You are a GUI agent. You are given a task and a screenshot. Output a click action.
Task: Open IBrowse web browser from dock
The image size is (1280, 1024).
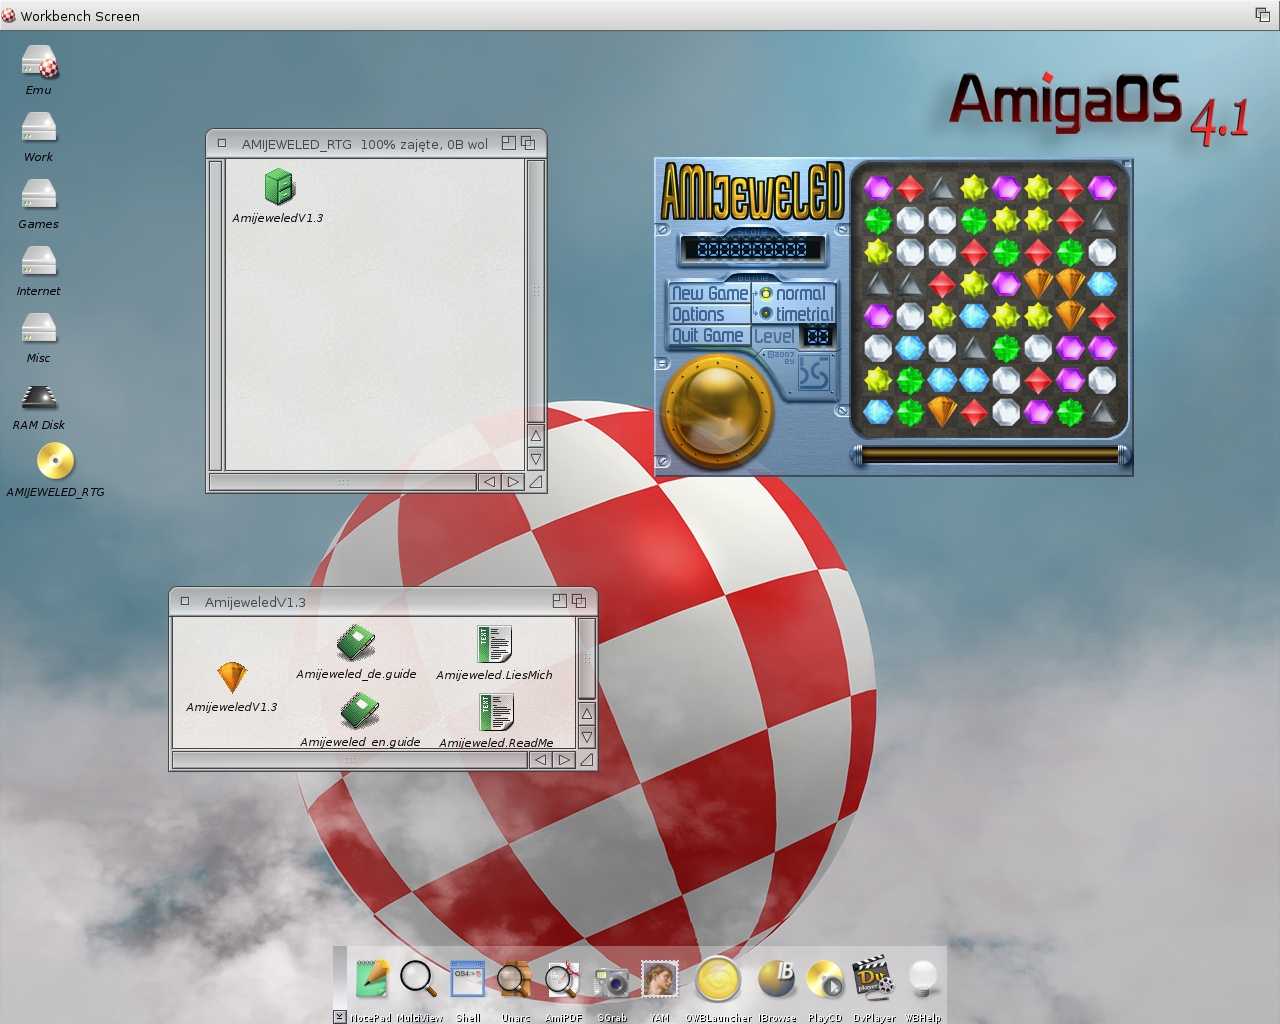[777, 979]
